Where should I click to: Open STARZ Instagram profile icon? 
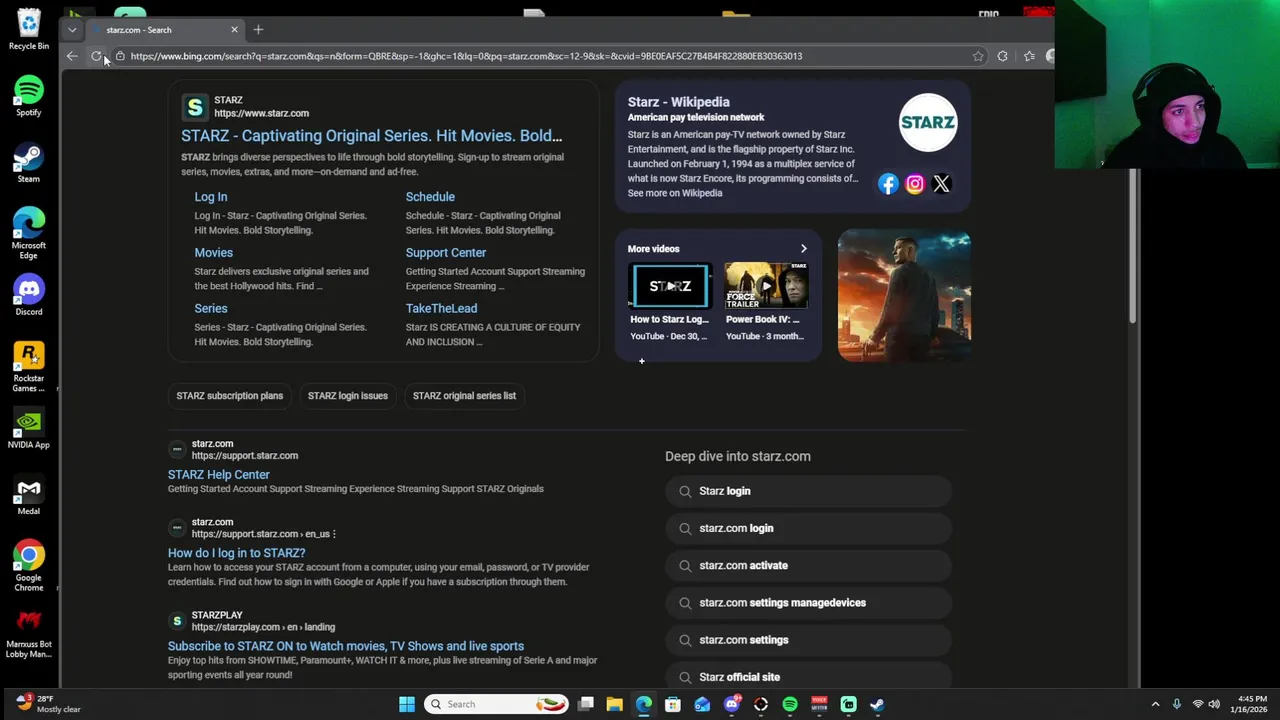click(915, 183)
